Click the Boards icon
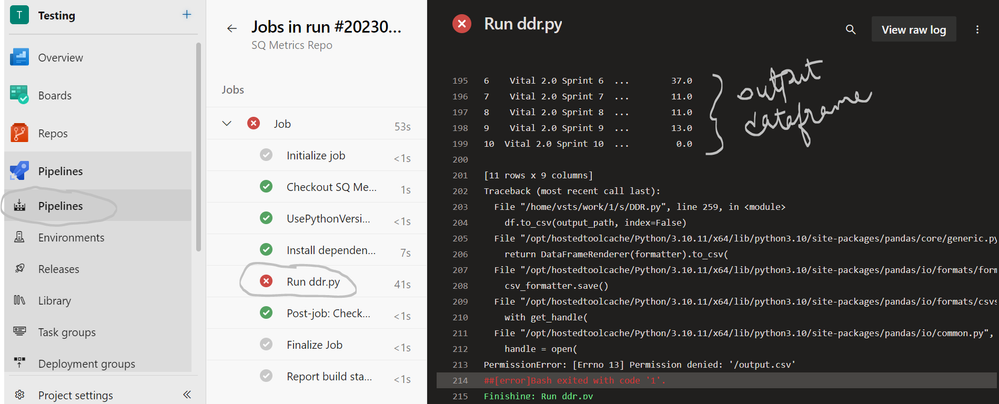 (20, 96)
